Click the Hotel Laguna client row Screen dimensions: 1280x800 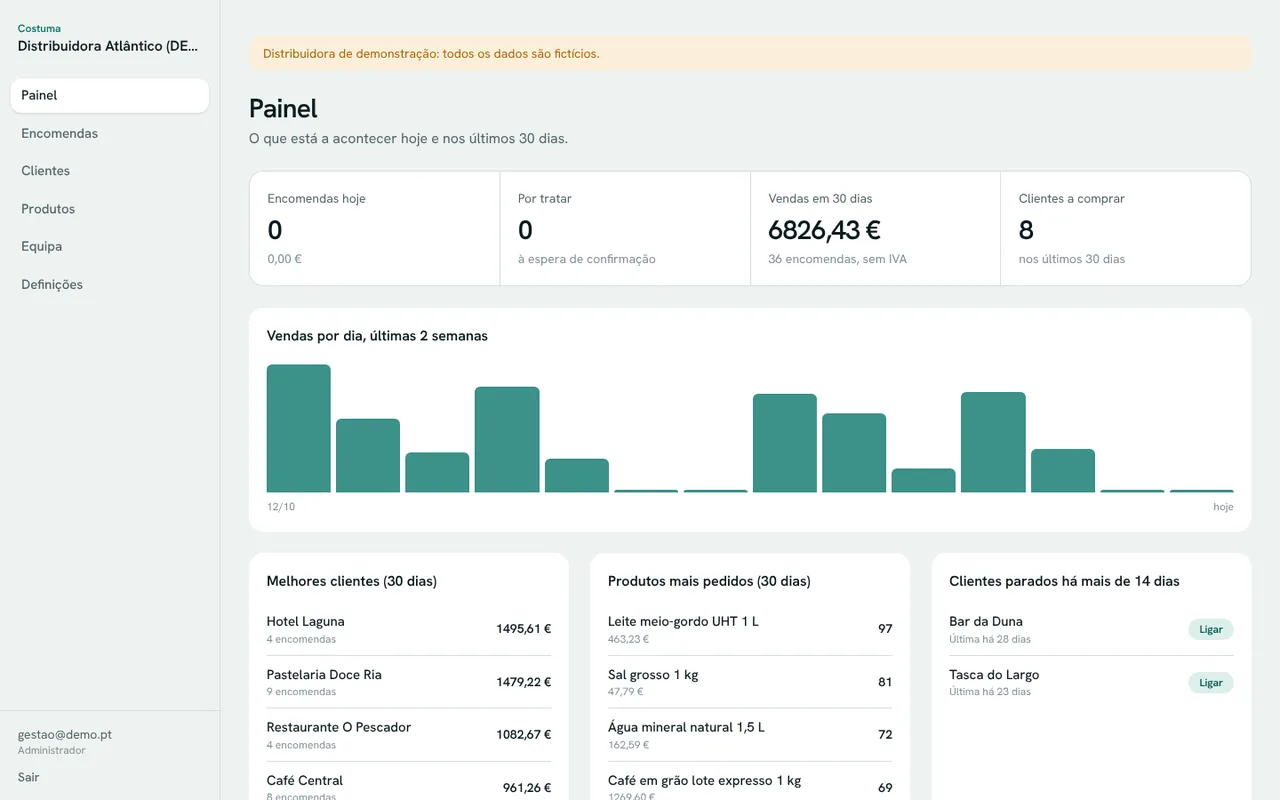(409, 629)
